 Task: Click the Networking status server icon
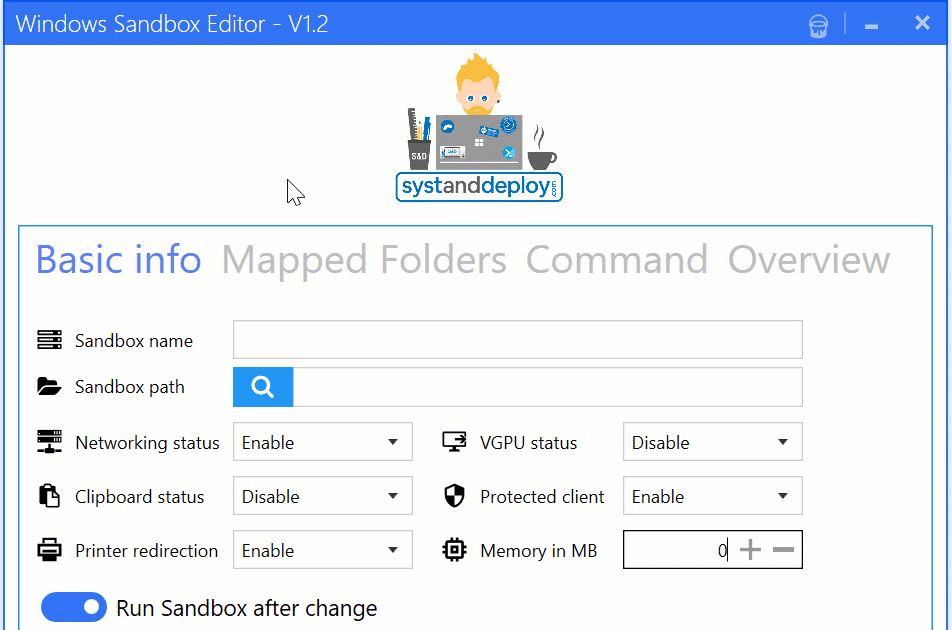48,442
